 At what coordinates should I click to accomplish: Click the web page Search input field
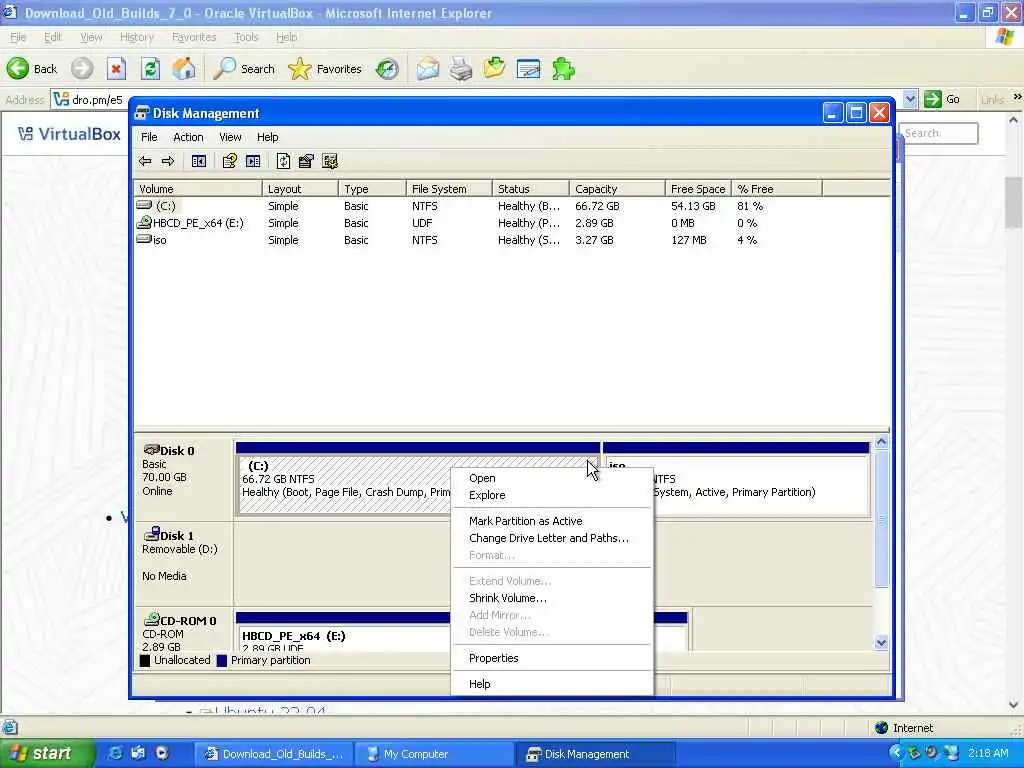938,133
